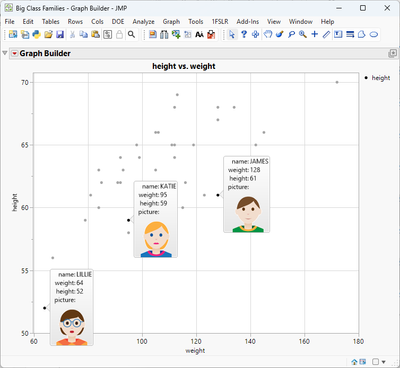Viewport: 400px width, 368px height.
Task: Select the Help question mark tool
Action: 244,34
